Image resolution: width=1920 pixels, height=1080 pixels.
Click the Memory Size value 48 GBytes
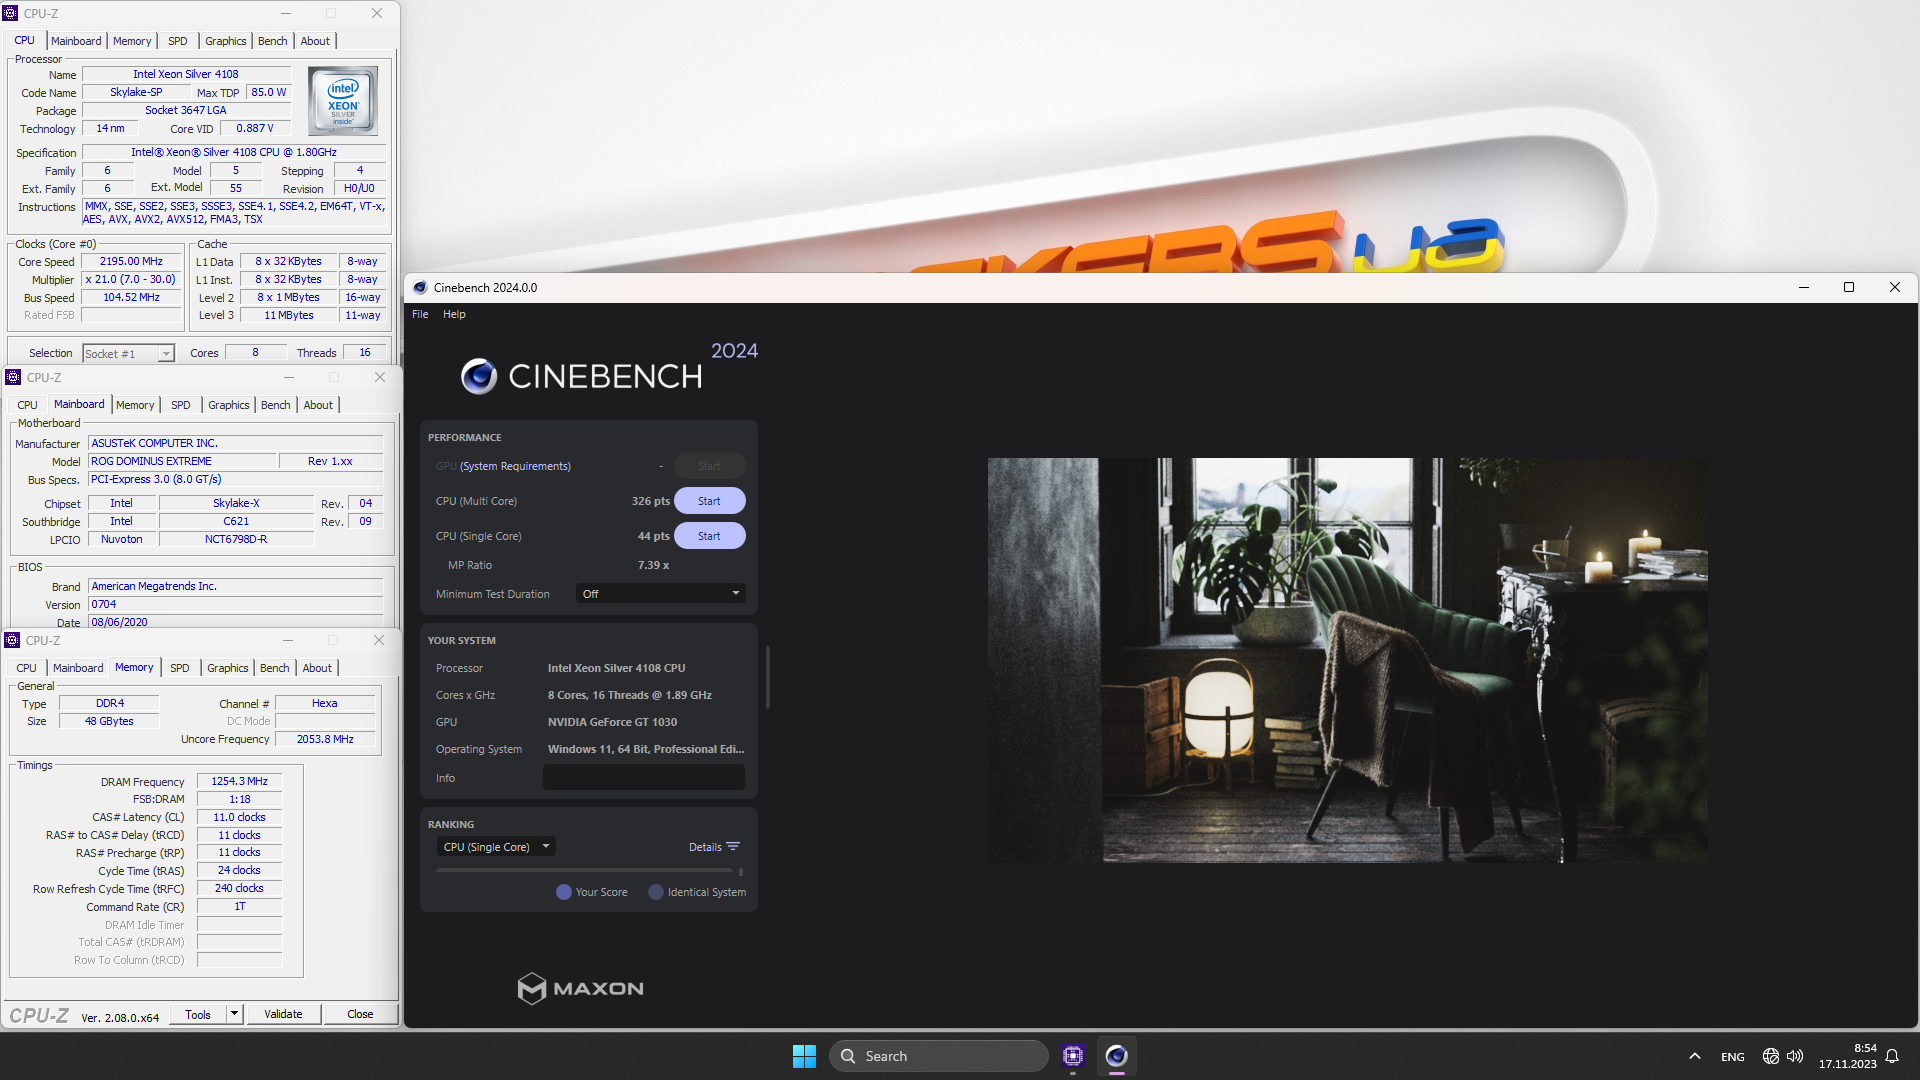point(109,721)
